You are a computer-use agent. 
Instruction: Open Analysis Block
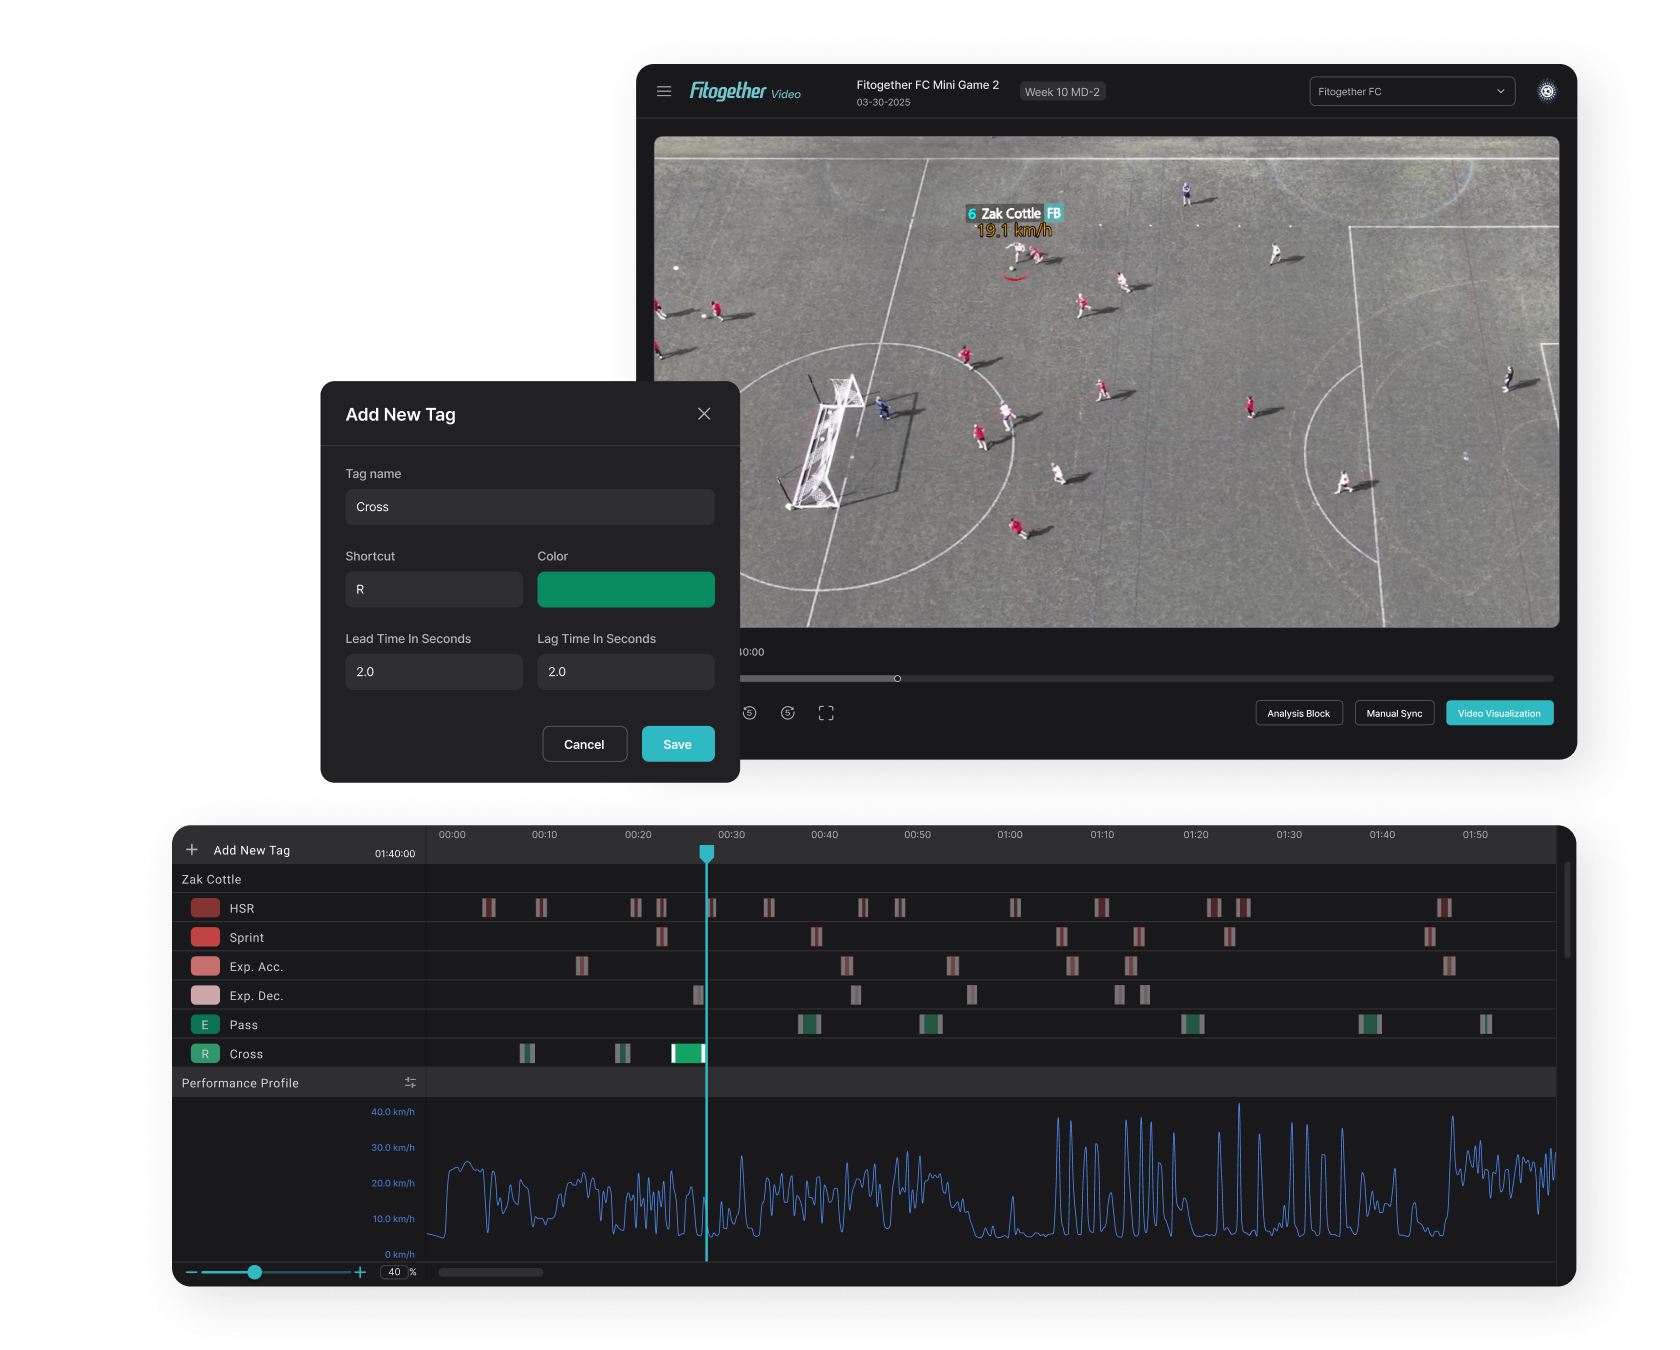tap(1299, 713)
